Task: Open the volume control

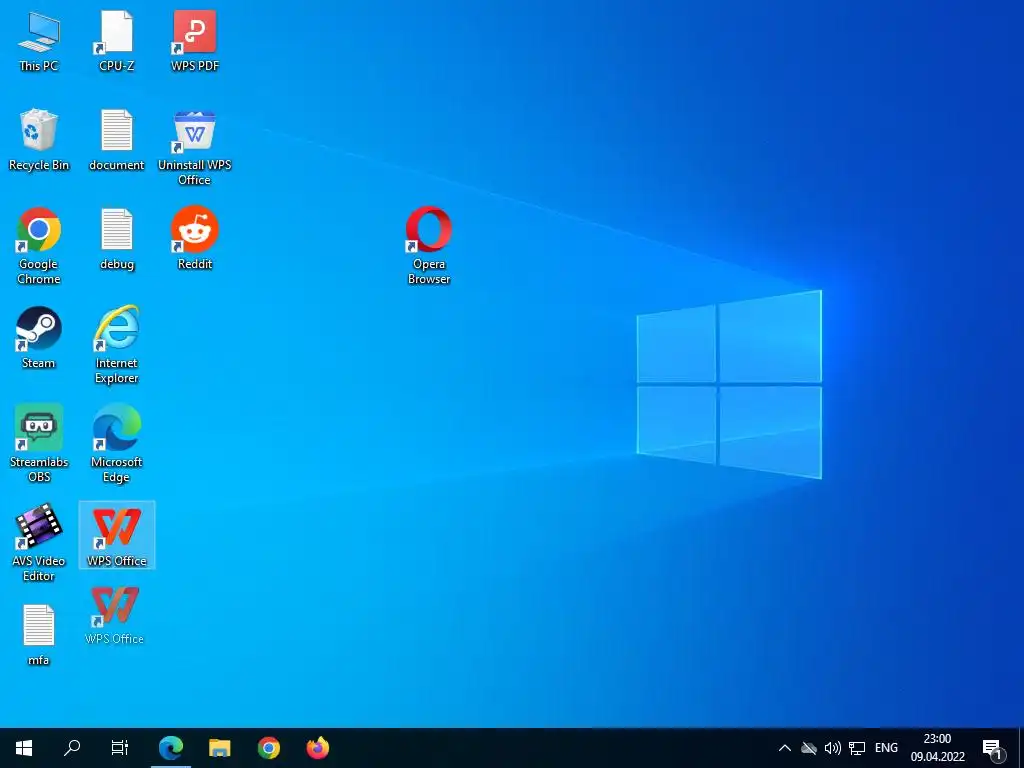Action: pos(833,748)
